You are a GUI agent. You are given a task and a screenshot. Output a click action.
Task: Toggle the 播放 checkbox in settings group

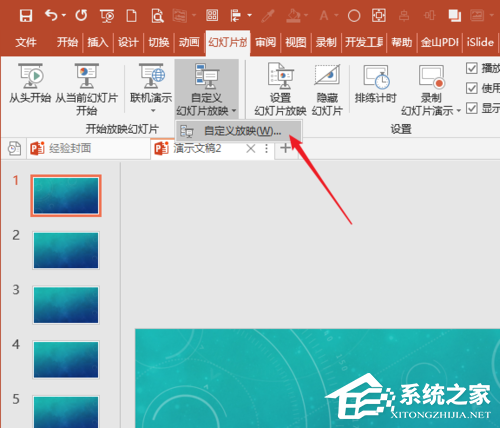tap(472, 68)
